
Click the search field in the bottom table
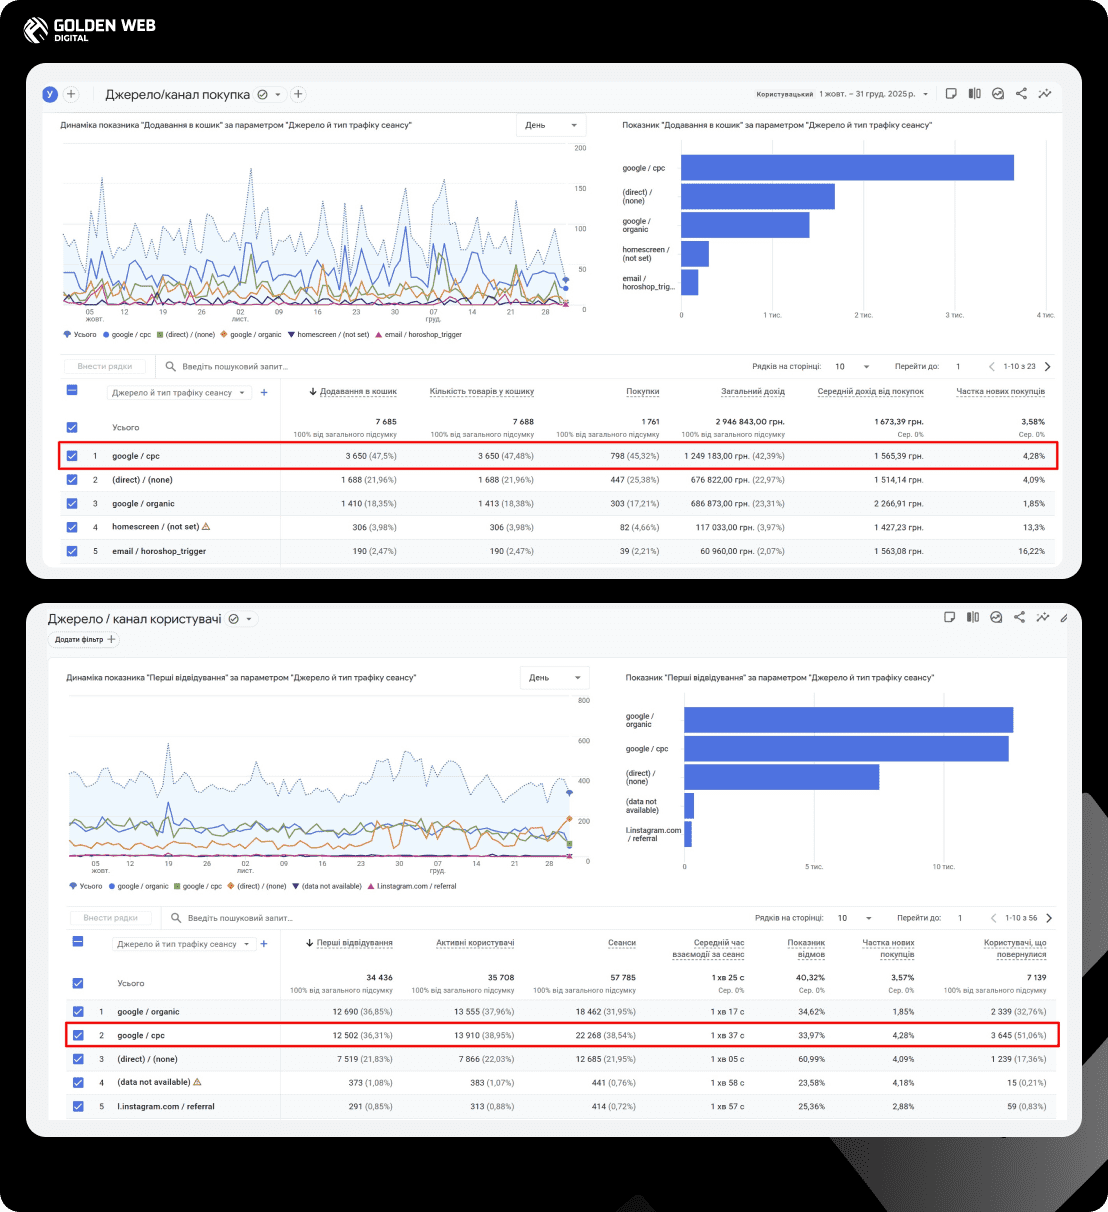[x=240, y=918]
